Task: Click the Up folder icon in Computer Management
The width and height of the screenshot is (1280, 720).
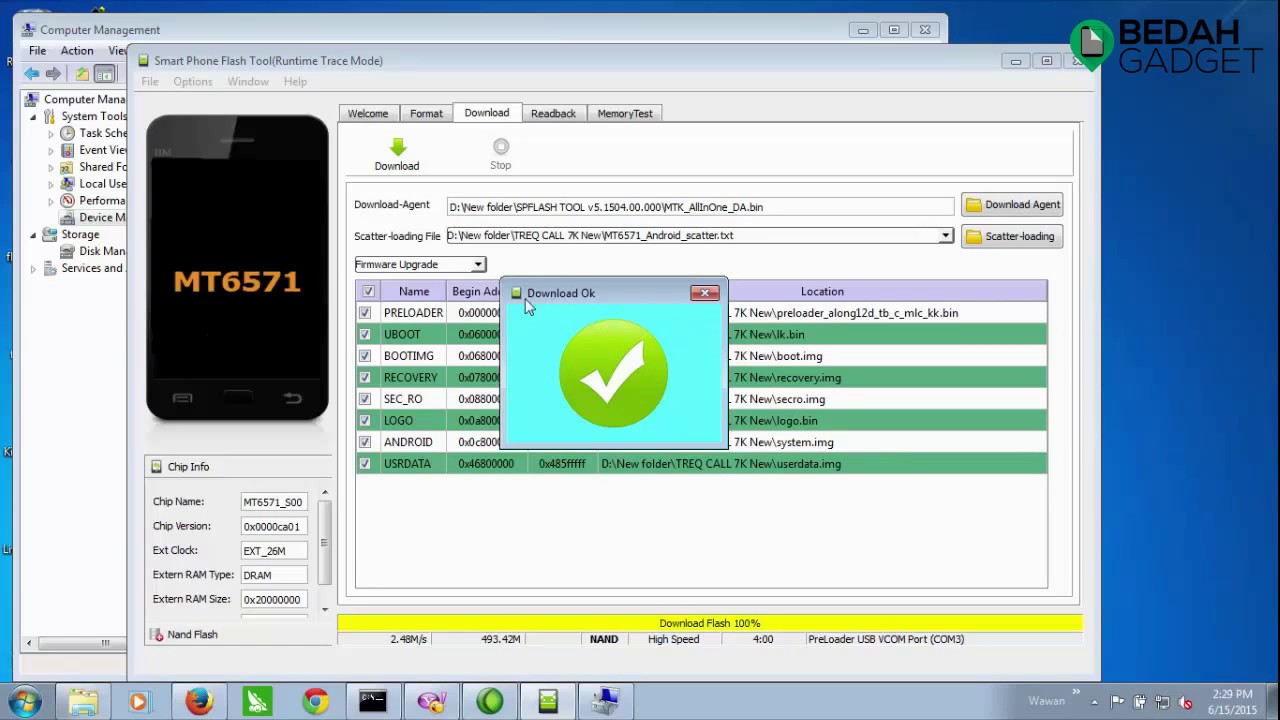Action: (82, 73)
